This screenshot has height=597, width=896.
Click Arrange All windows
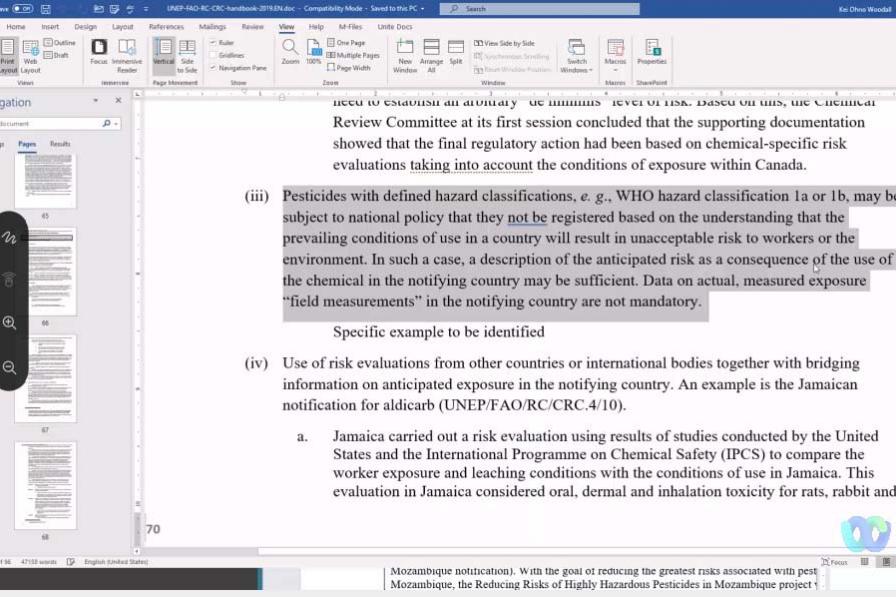coord(431,57)
